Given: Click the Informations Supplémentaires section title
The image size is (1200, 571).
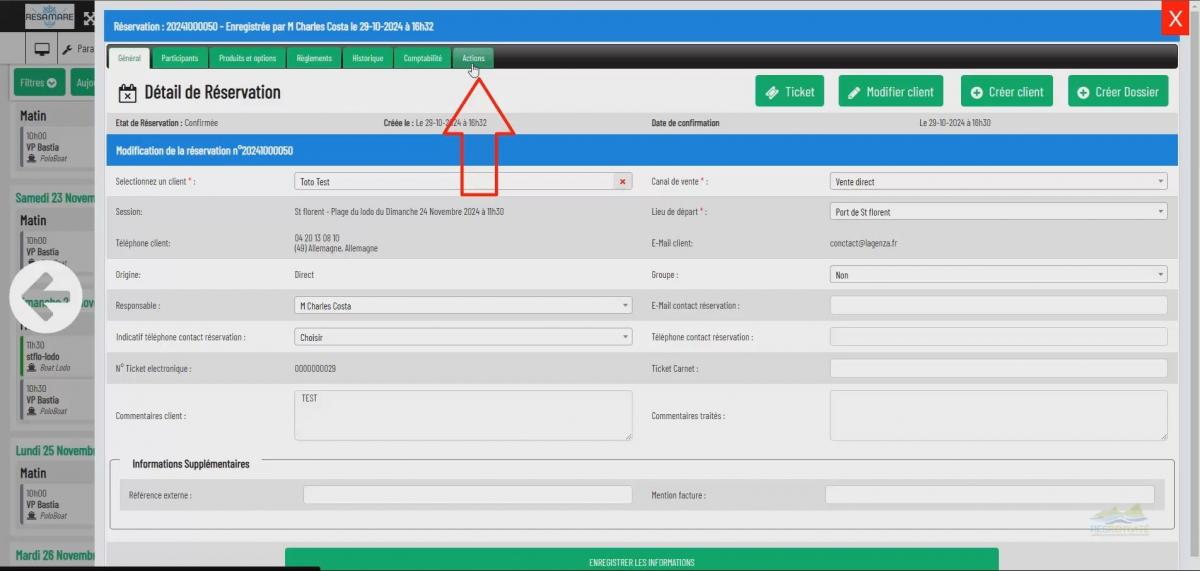Looking at the screenshot, I should (191, 464).
